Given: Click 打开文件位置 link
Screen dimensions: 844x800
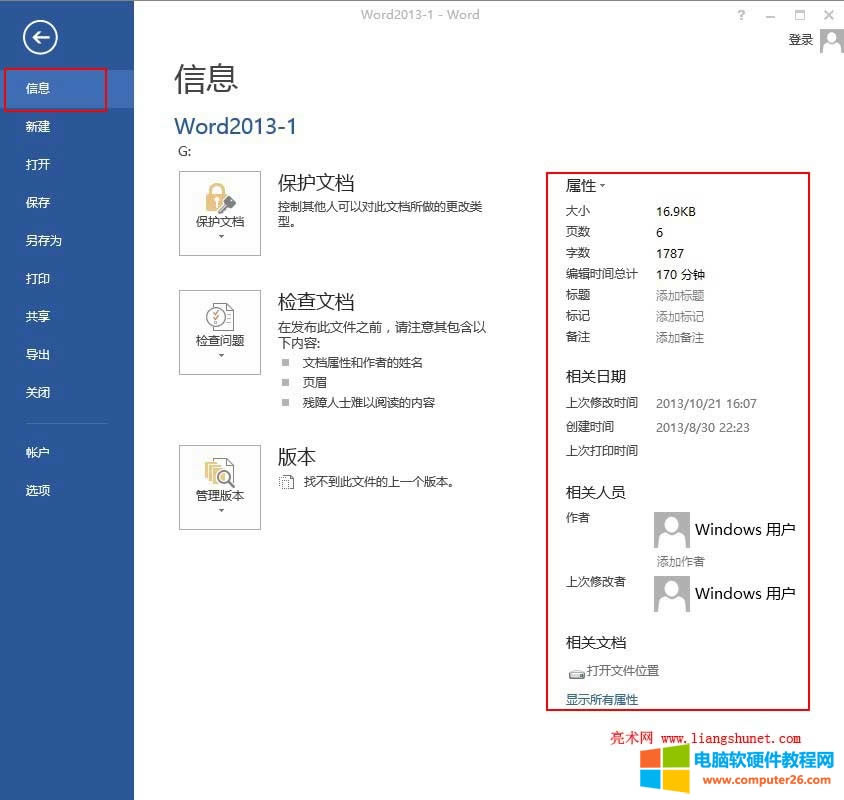Looking at the screenshot, I should (622, 671).
